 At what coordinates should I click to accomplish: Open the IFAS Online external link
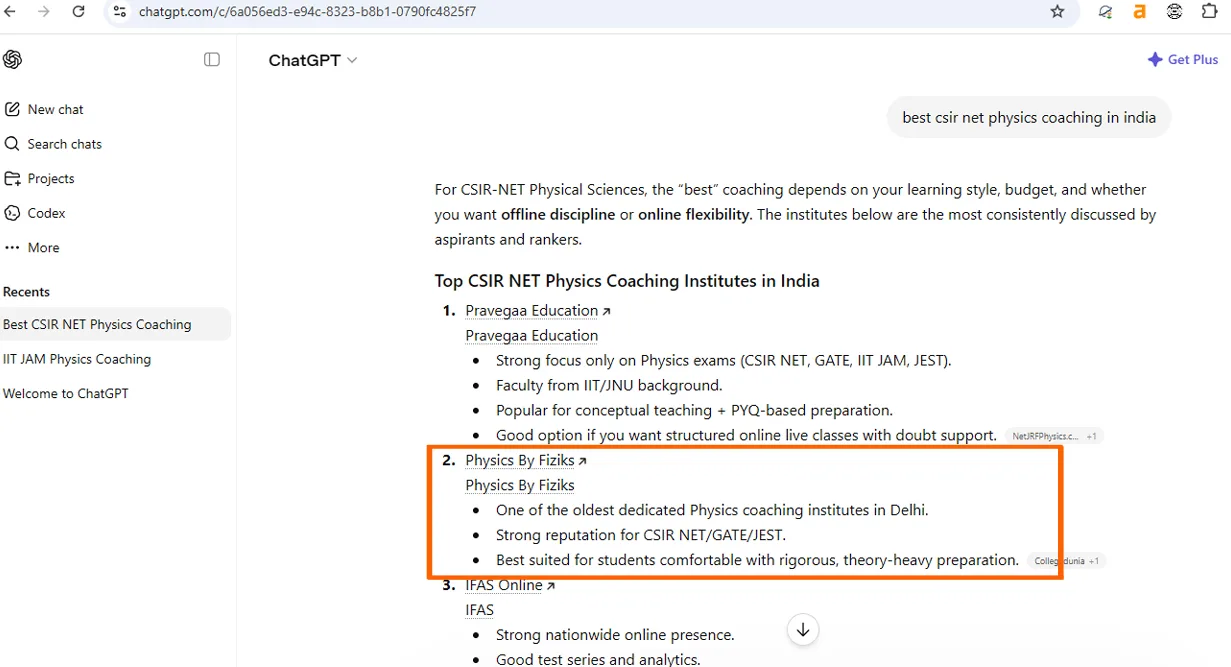point(510,586)
